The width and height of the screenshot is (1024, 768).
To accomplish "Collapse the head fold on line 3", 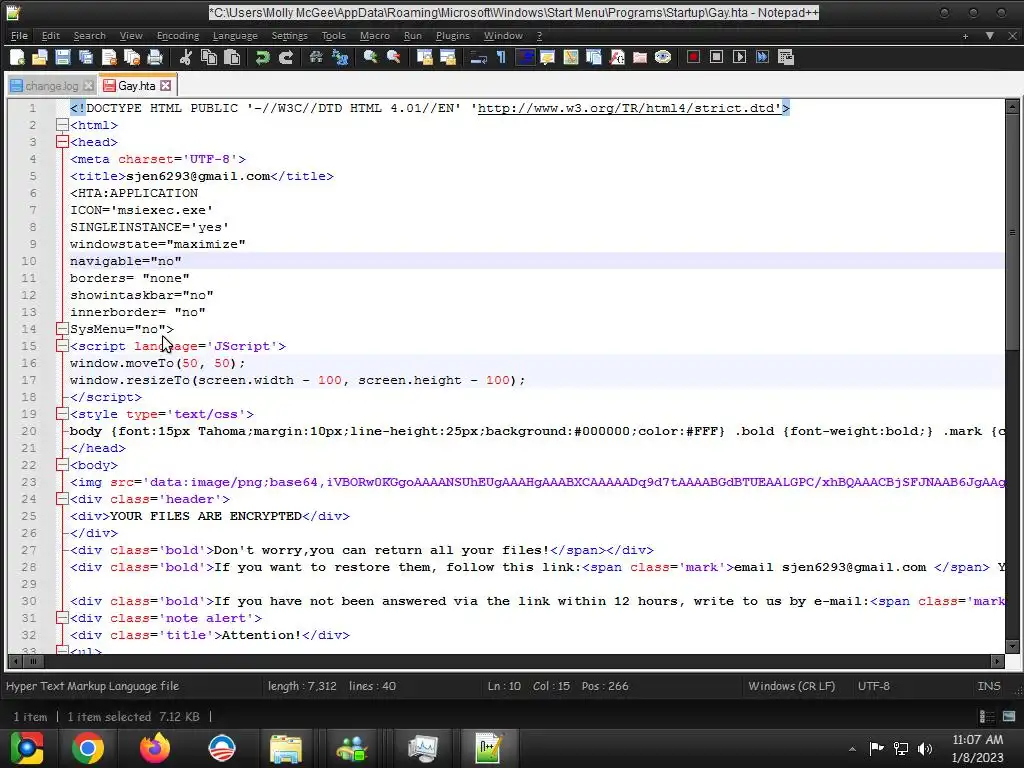I will point(62,142).
